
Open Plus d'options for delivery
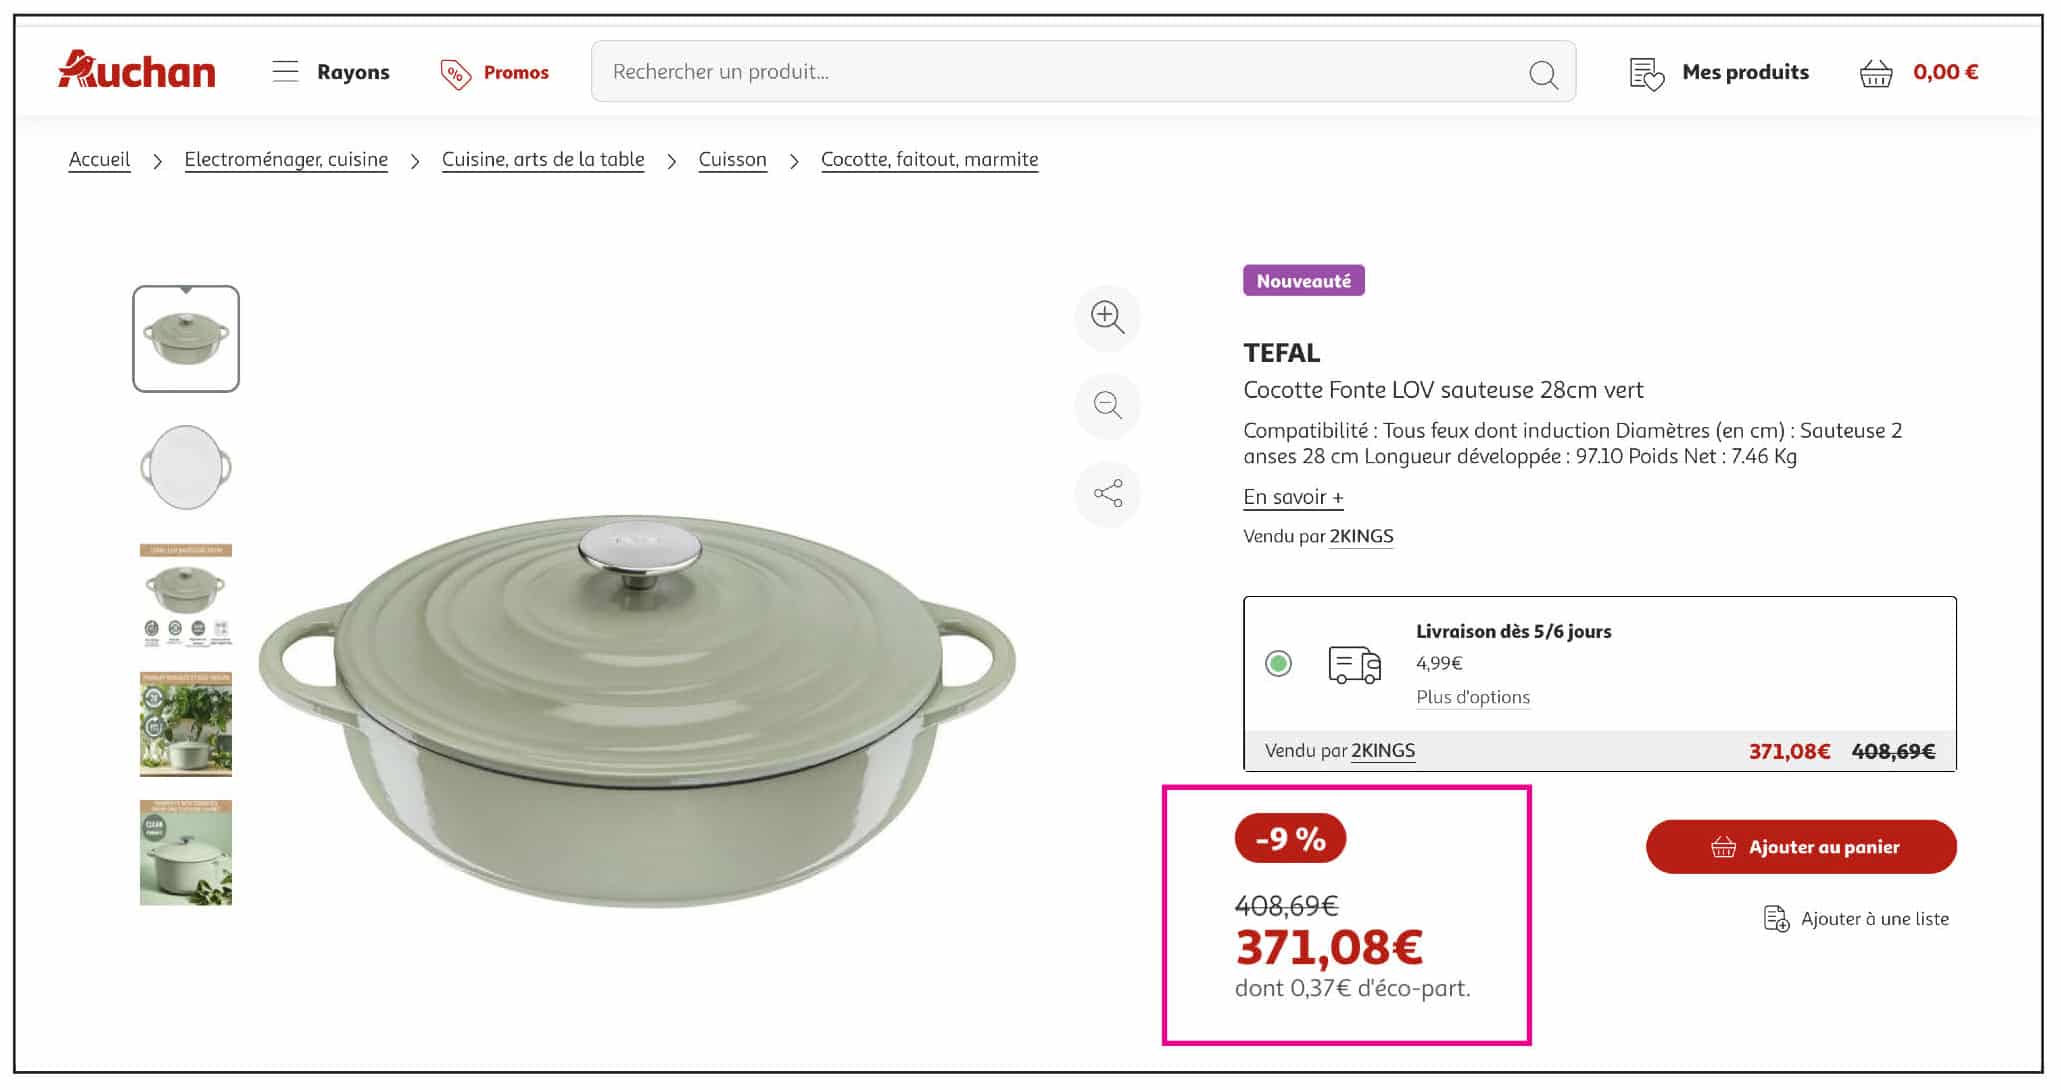(x=1473, y=697)
